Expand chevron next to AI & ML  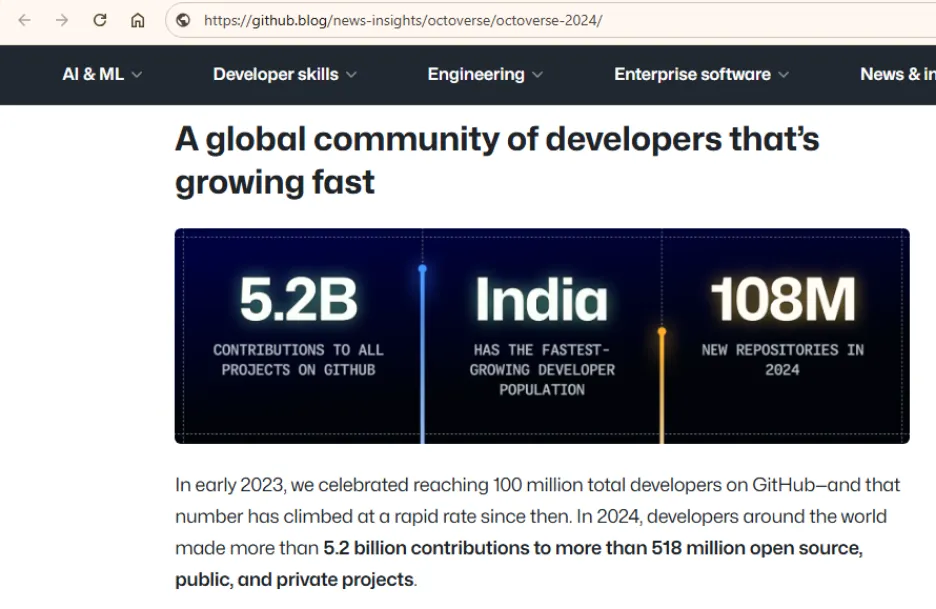point(137,75)
